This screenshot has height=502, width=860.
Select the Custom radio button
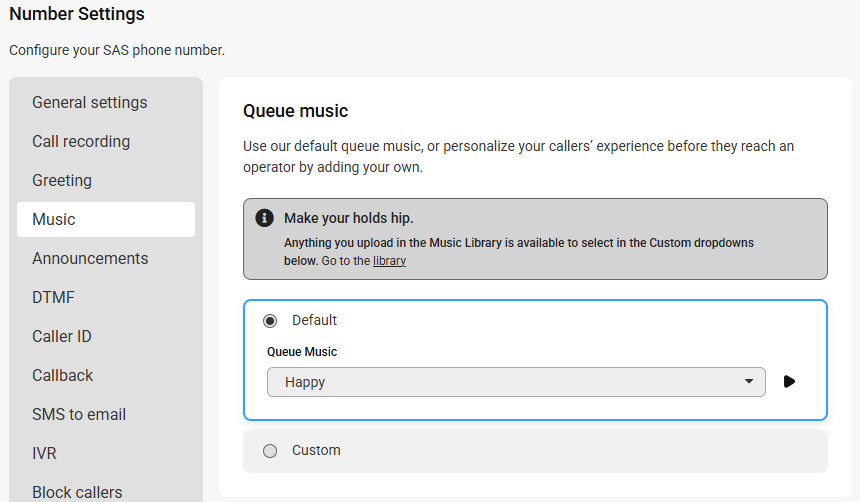click(x=270, y=451)
